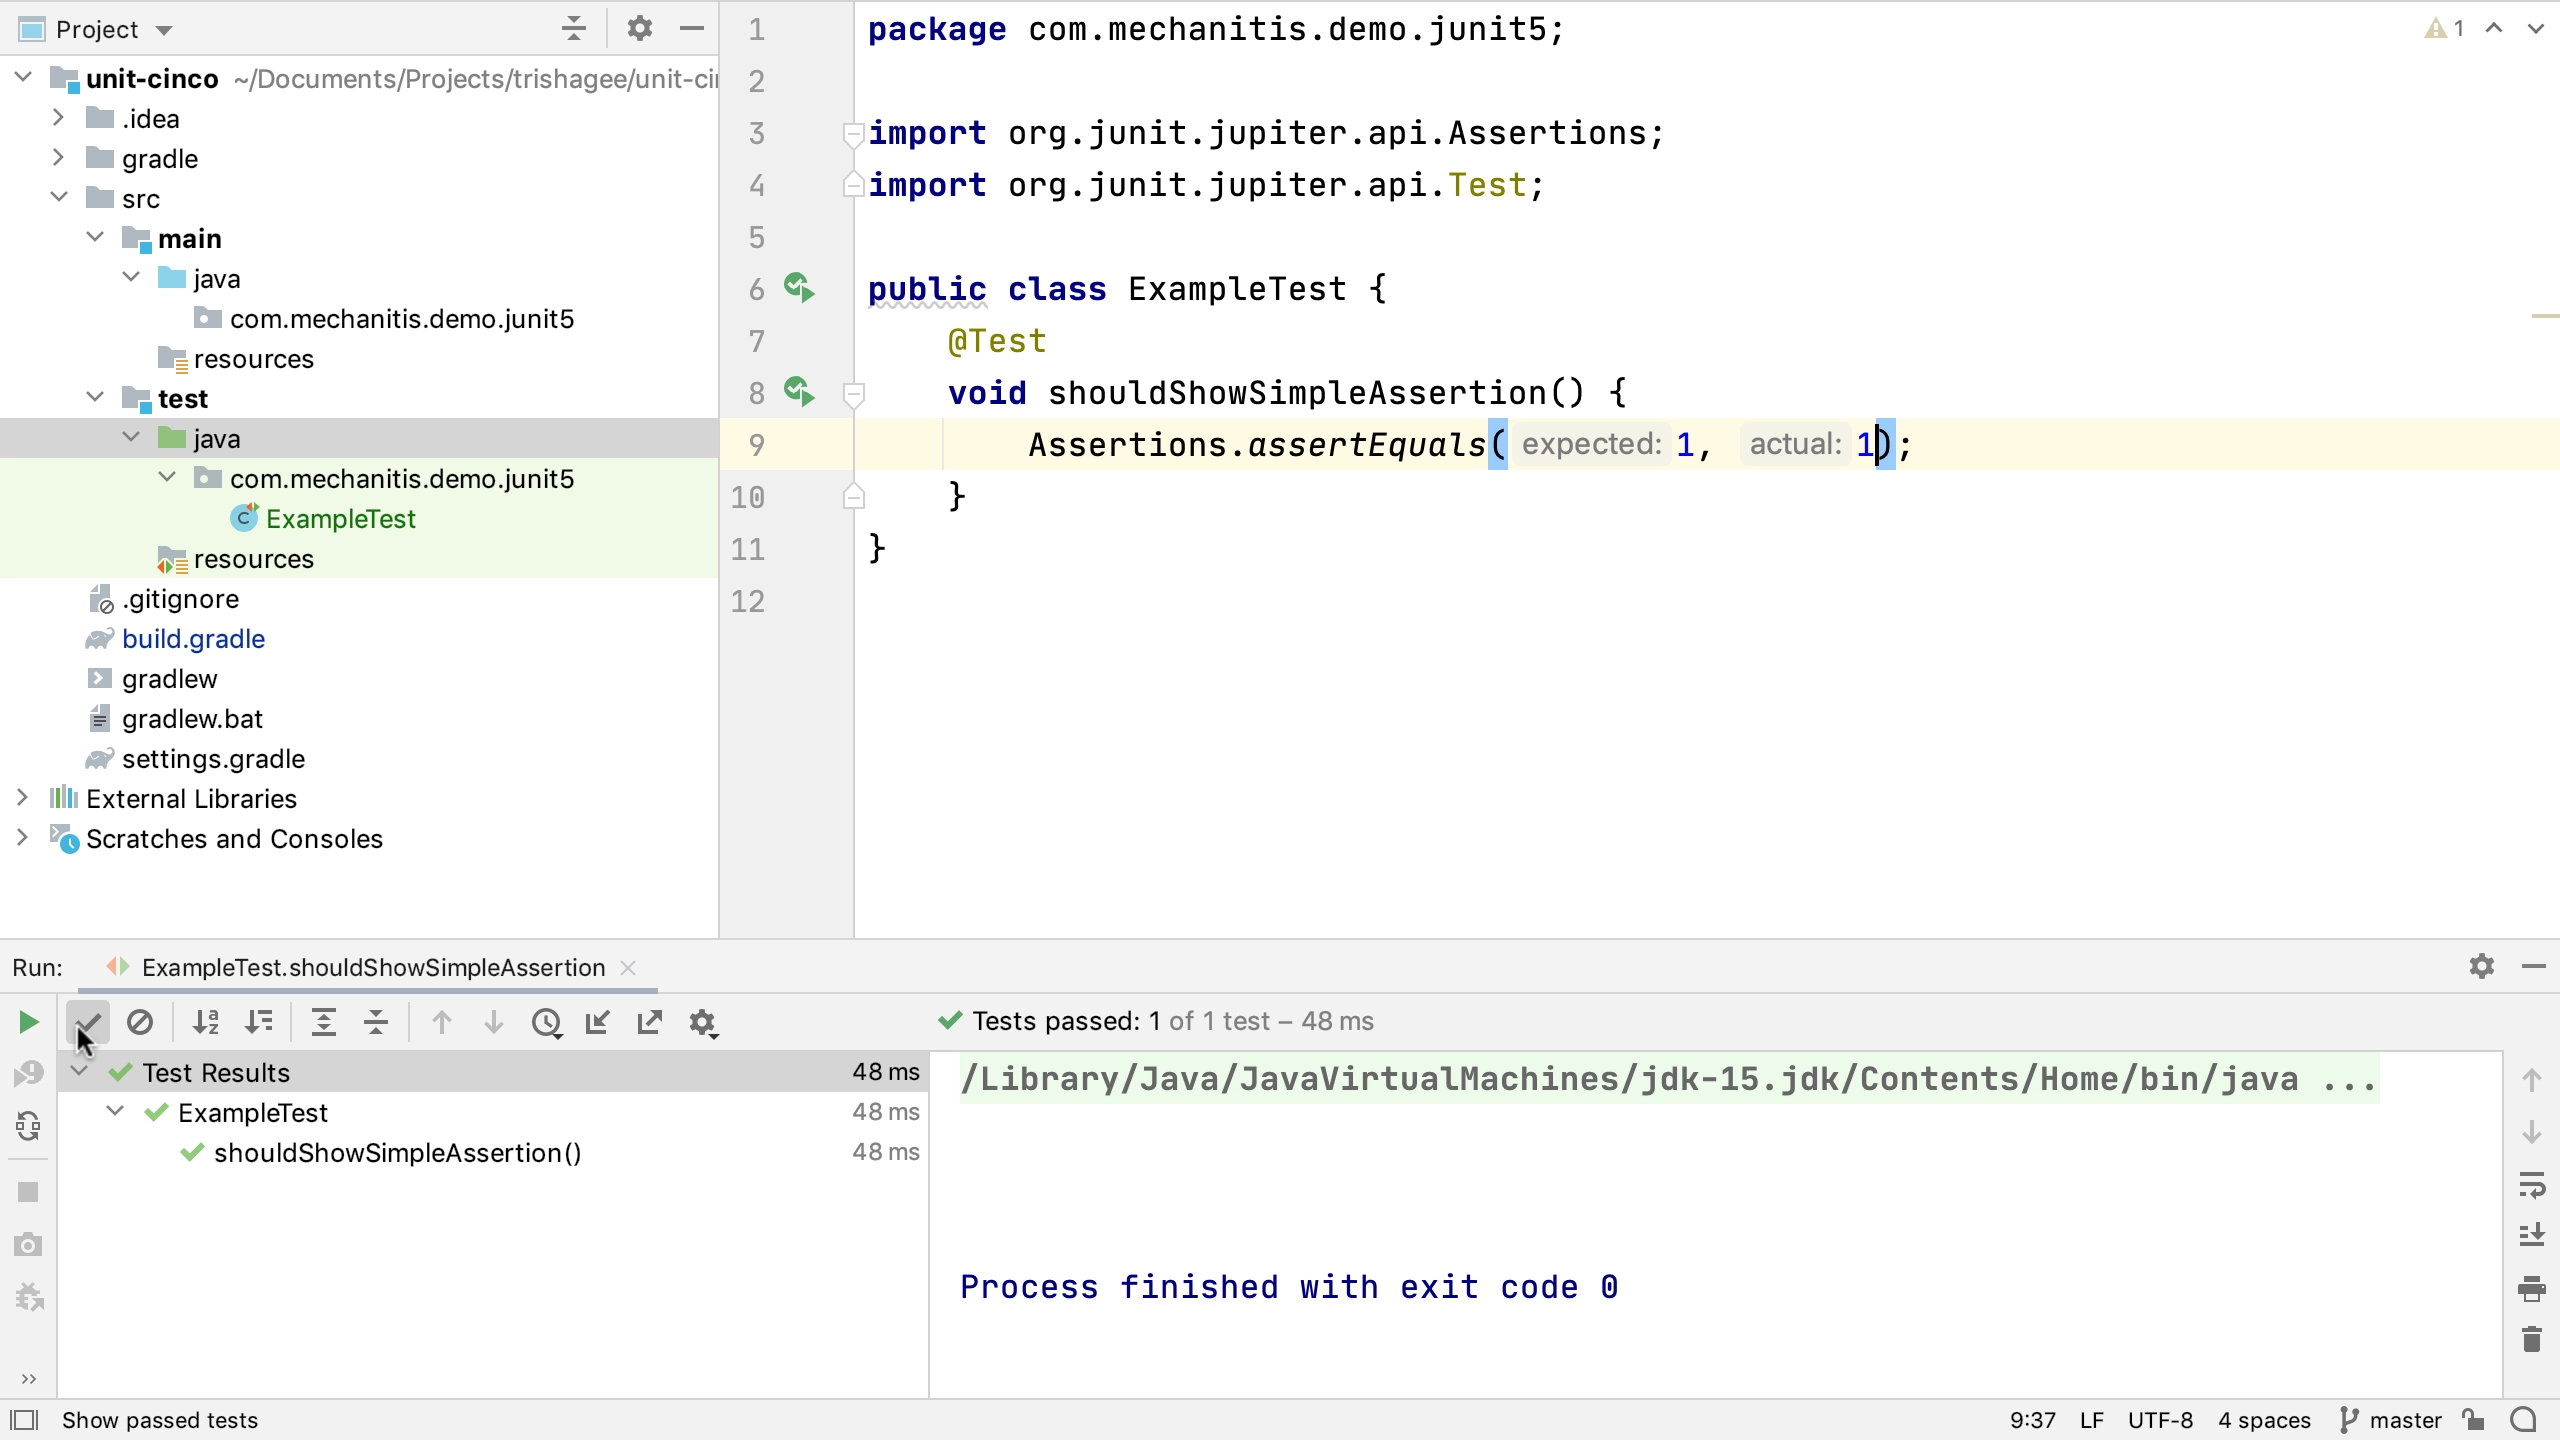This screenshot has width=2560, height=1440.
Task: Toggle scroll to end of console
Action: (x=2532, y=1236)
